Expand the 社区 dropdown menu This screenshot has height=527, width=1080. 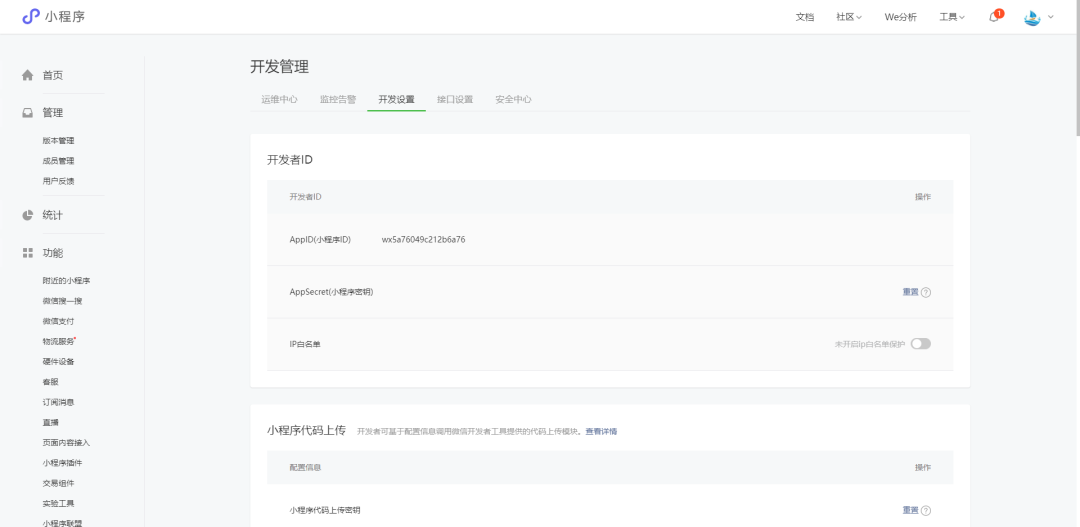click(849, 17)
